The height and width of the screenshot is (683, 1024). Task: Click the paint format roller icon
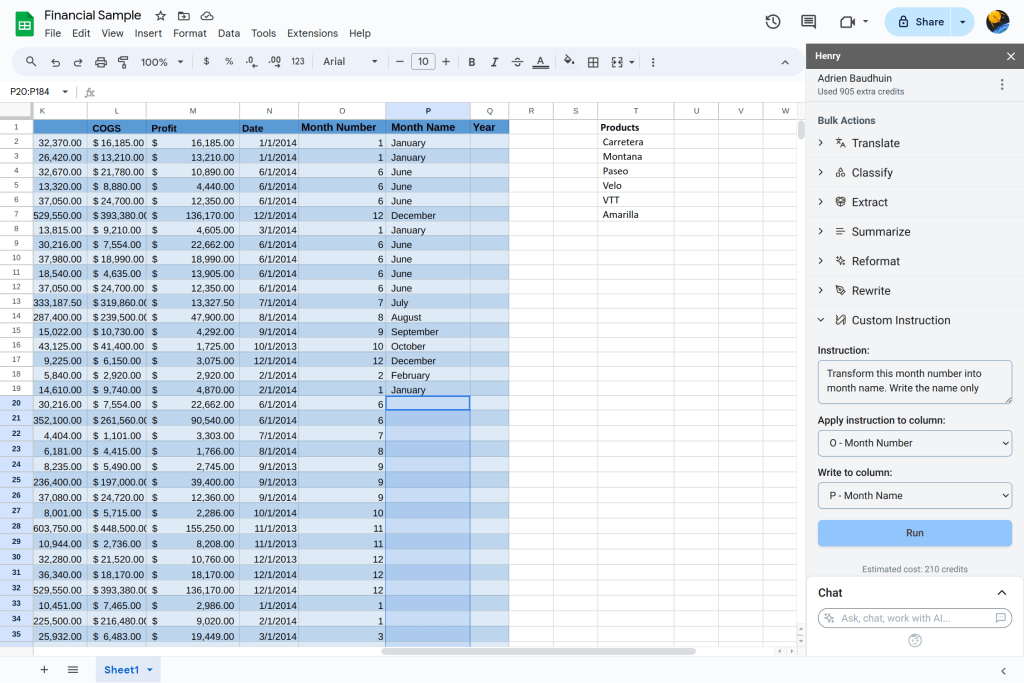coord(124,62)
